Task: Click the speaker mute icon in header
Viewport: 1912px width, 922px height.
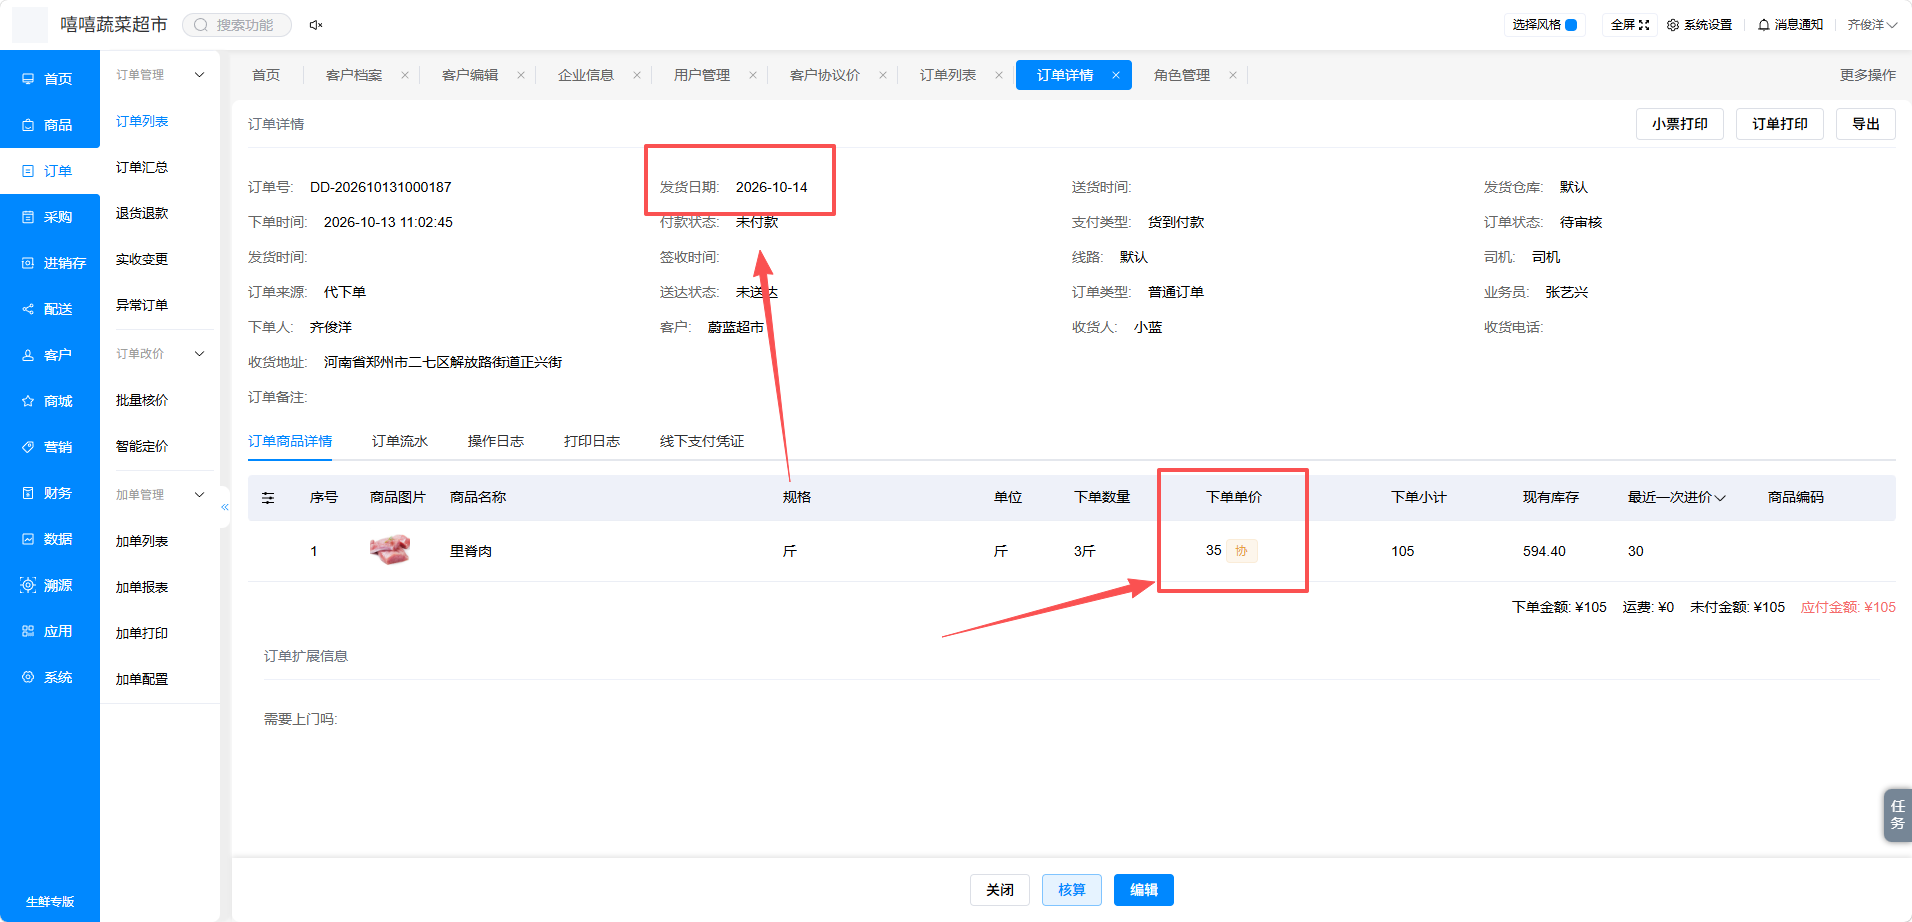Action: pos(316,25)
